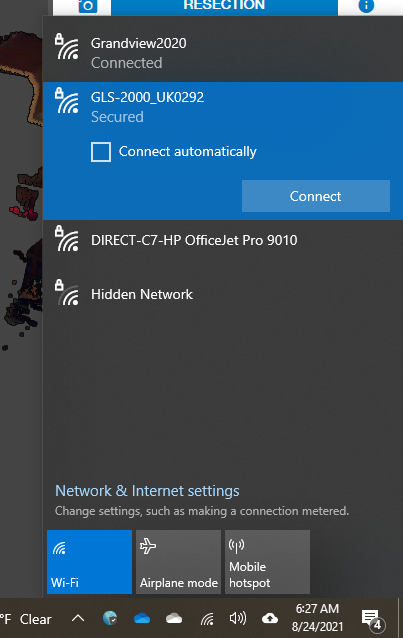Click the globe shield tray icon

[110, 618]
